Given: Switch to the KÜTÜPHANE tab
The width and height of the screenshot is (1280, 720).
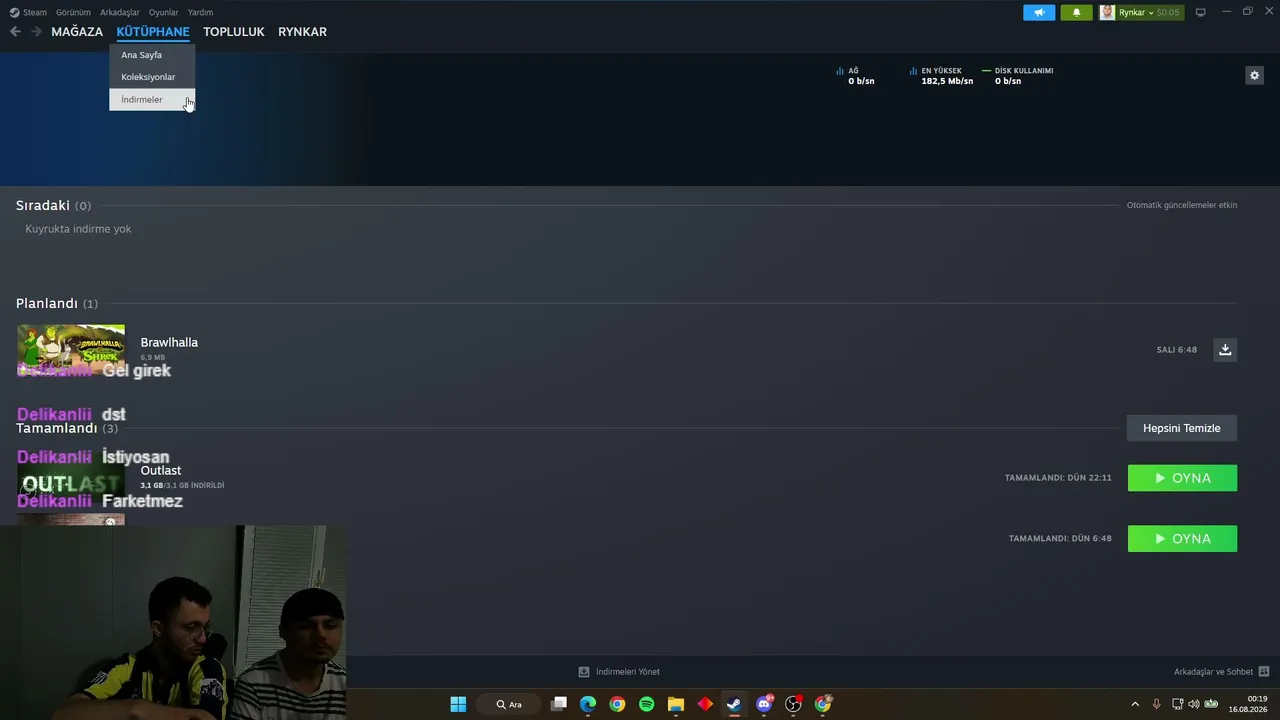Looking at the screenshot, I should (x=153, y=32).
